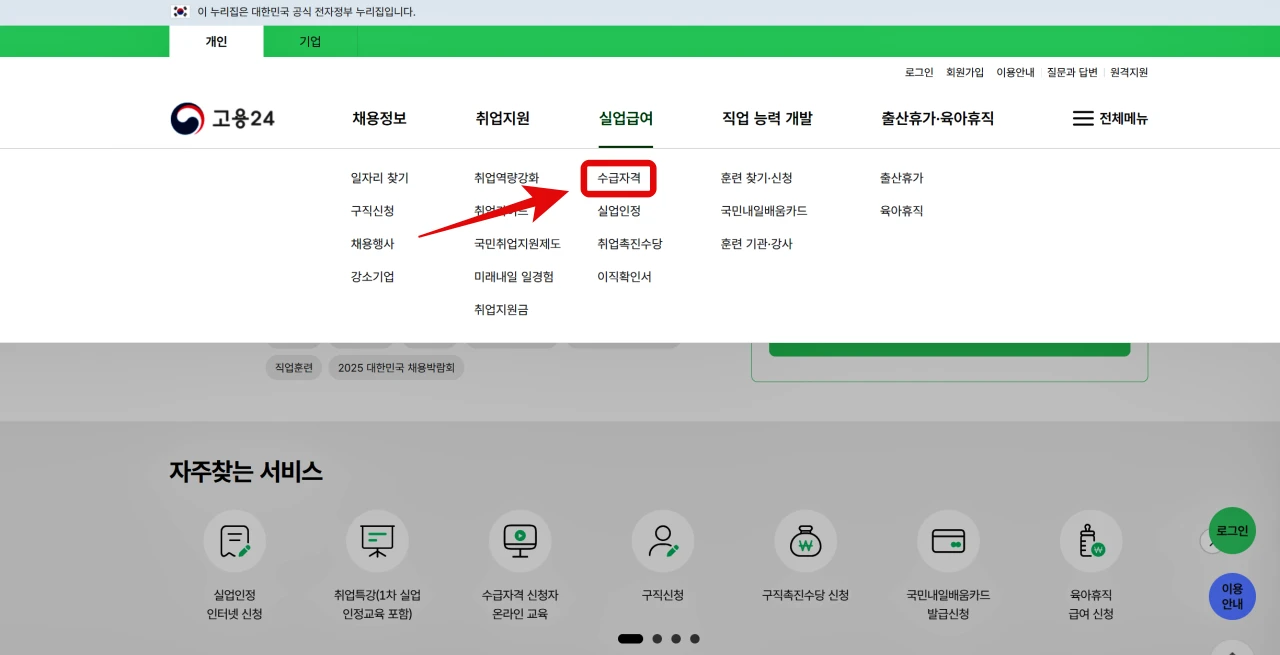Click the 2025 대한민국 채용박람회 tag
The height and width of the screenshot is (655, 1280).
click(396, 367)
